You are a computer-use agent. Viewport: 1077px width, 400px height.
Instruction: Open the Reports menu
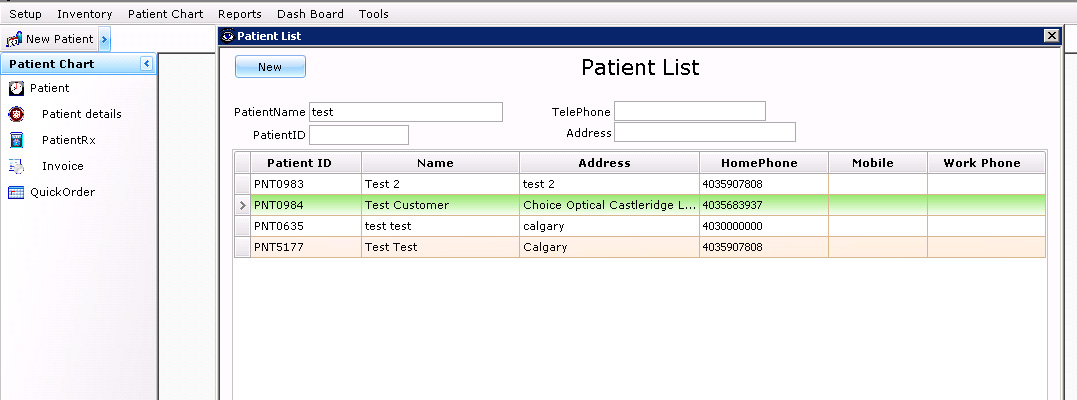point(240,14)
